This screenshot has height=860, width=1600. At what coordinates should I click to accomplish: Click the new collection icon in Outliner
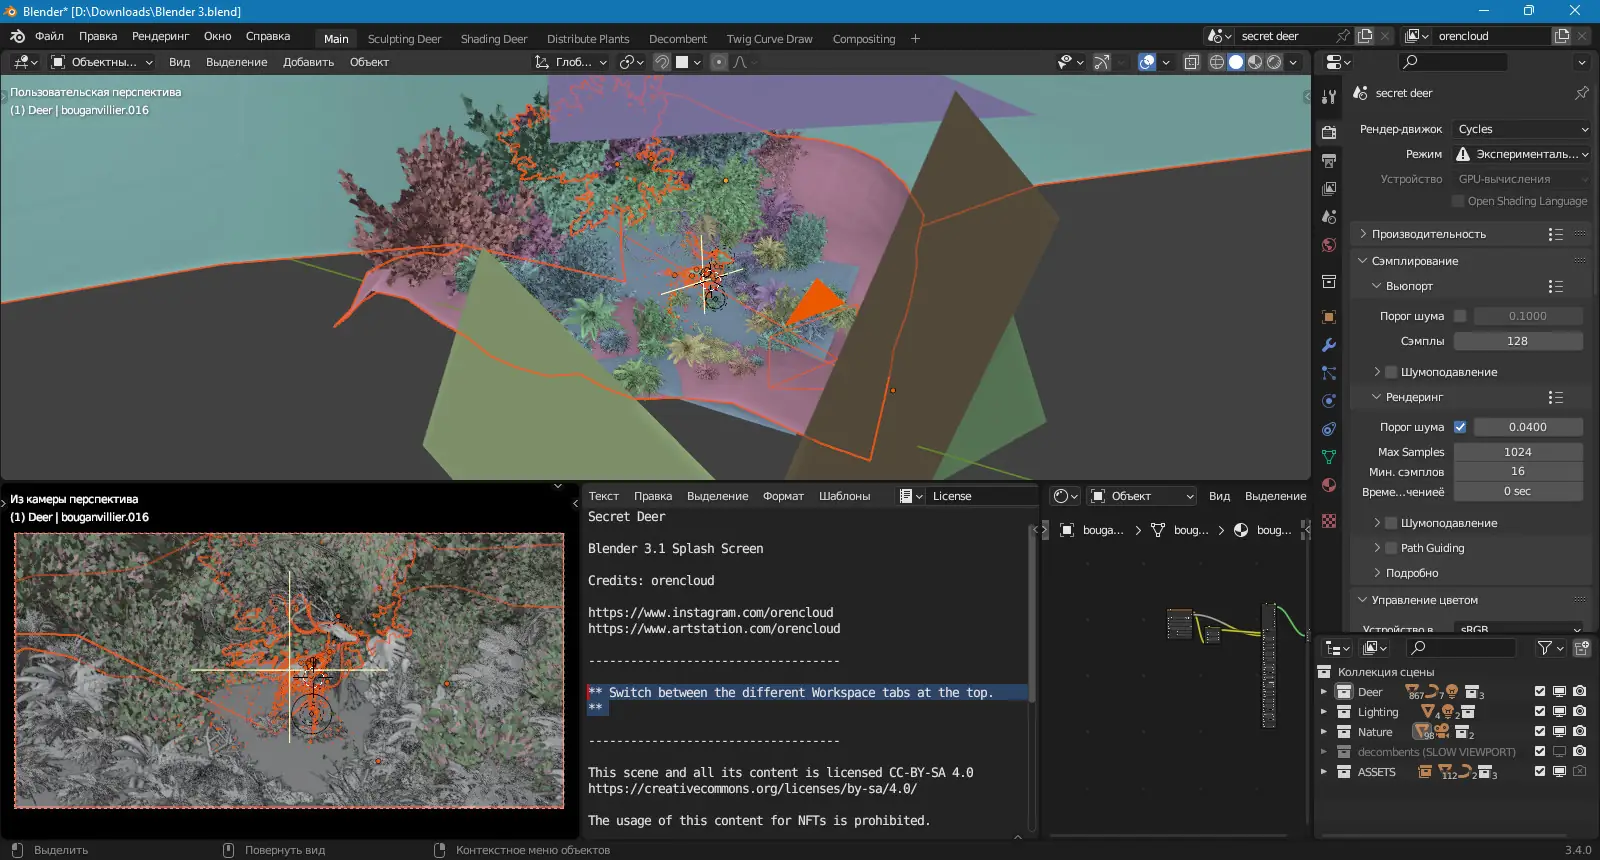[1582, 648]
